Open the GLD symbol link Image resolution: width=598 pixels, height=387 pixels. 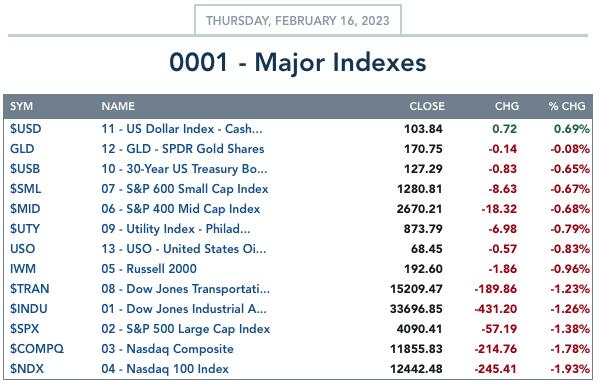[22, 149]
